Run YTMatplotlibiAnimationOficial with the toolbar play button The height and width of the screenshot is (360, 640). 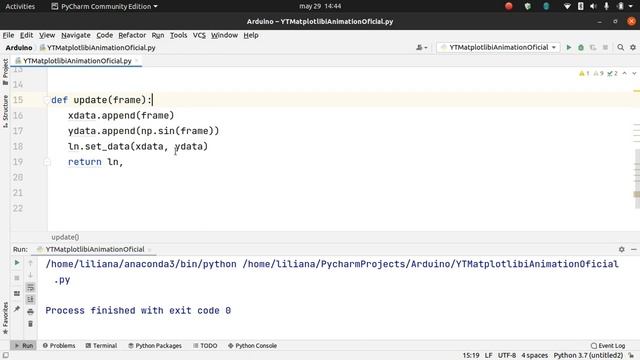tap(569, 47)
